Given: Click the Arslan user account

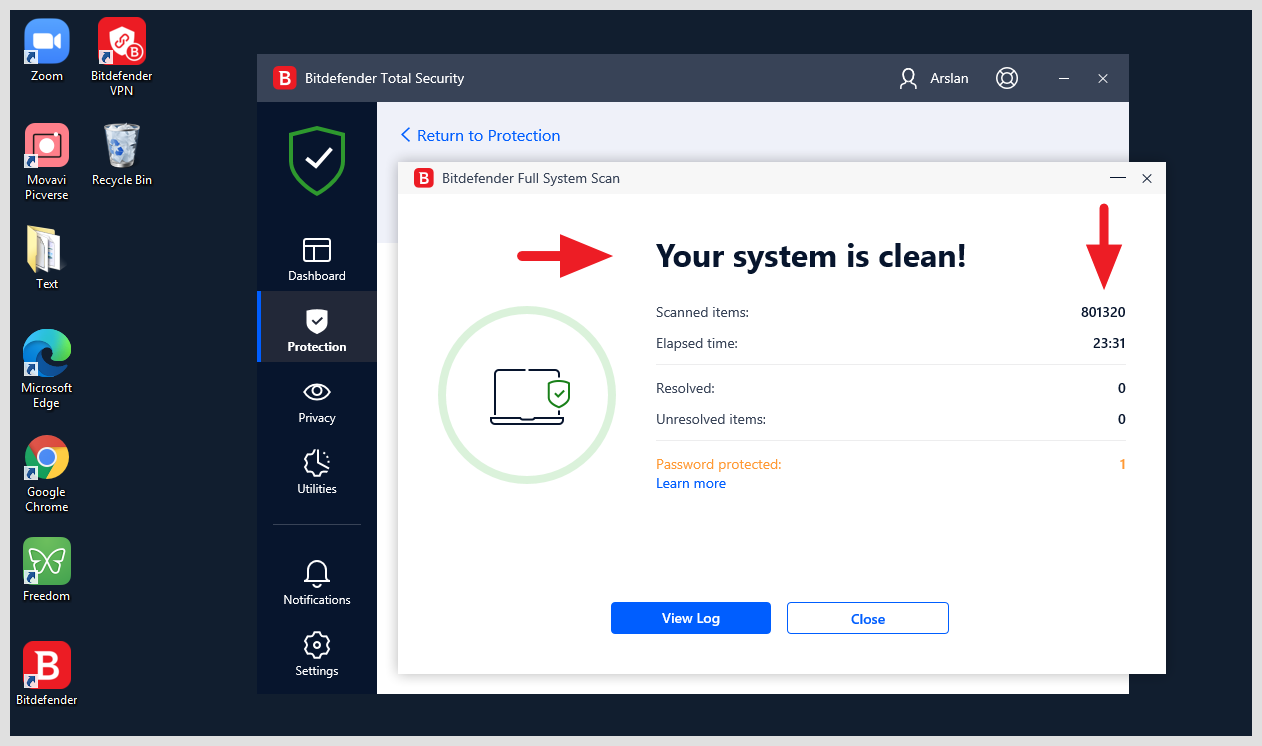Looking at the screenshot, I should [x=934, y=78].
